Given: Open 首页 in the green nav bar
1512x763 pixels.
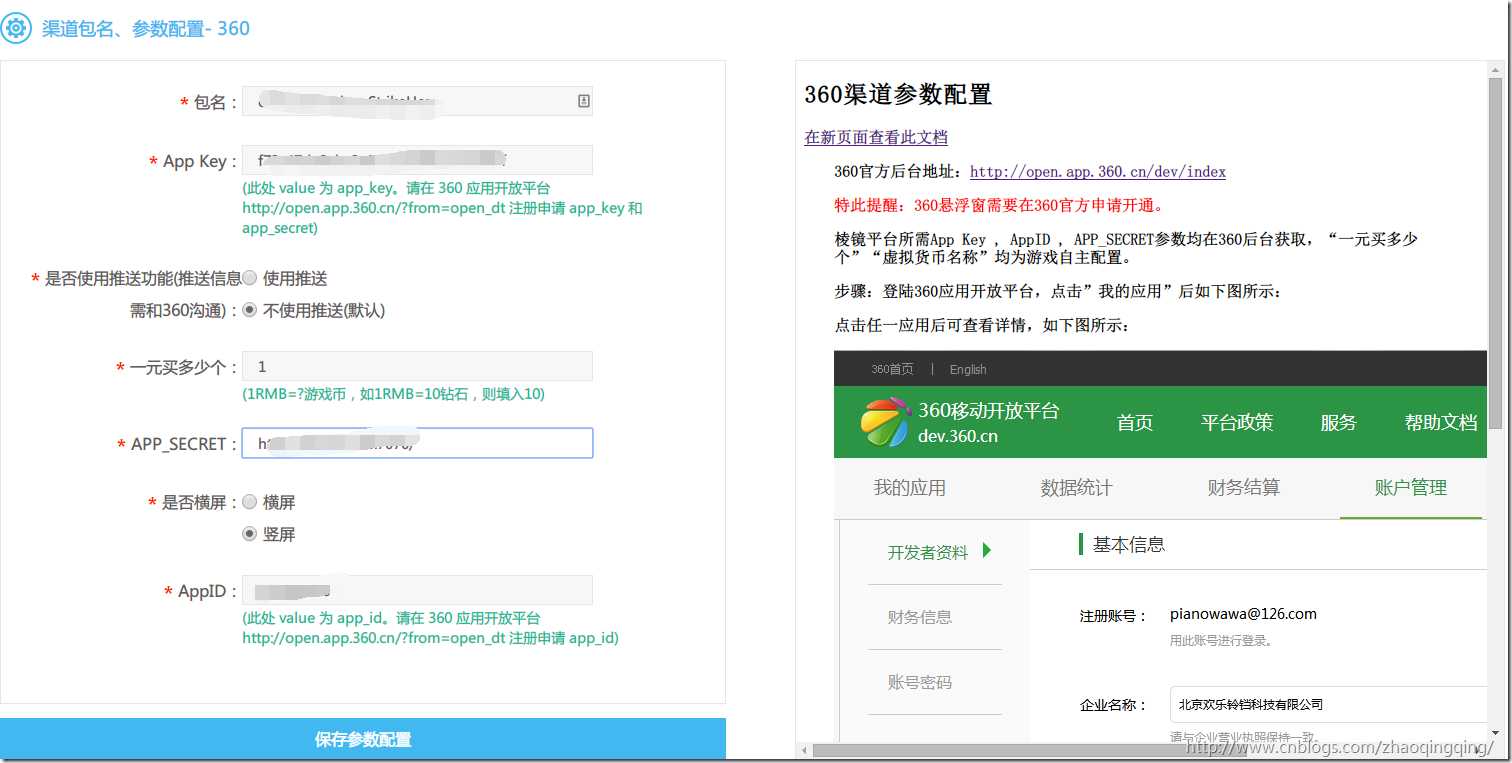Looking at the screenshot, I should coord(1135,422).
